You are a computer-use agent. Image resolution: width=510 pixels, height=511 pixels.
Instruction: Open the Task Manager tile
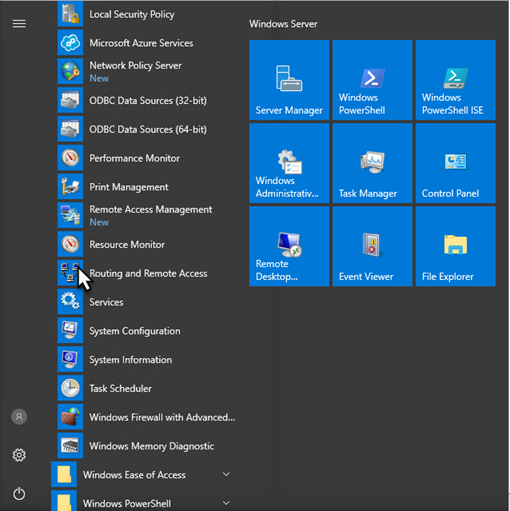pyautogui.click(x=372, y=163)
